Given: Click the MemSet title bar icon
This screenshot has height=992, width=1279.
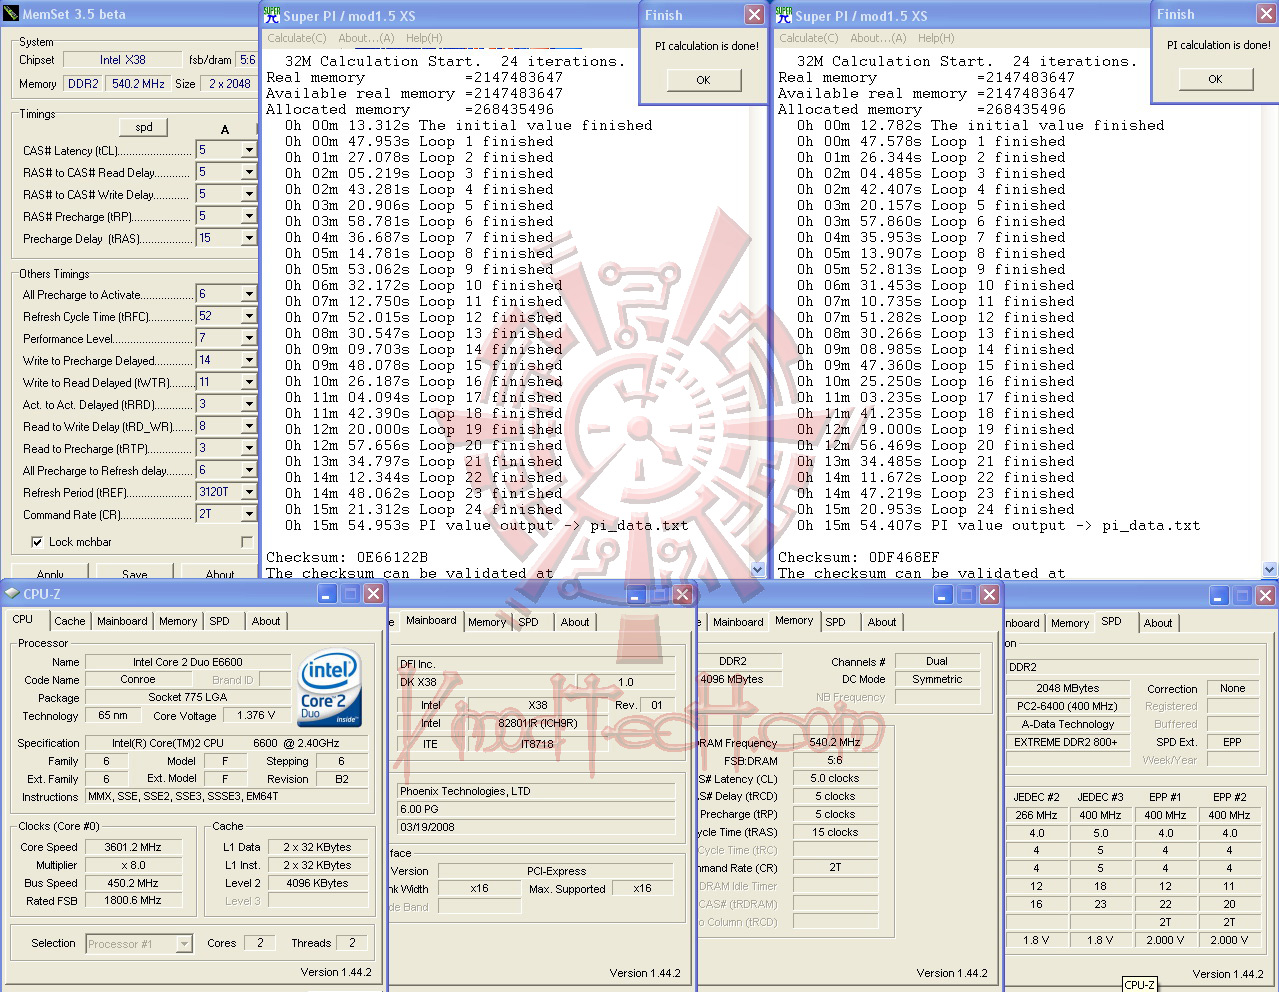Looking at the screenshot, I should point(11,14).
